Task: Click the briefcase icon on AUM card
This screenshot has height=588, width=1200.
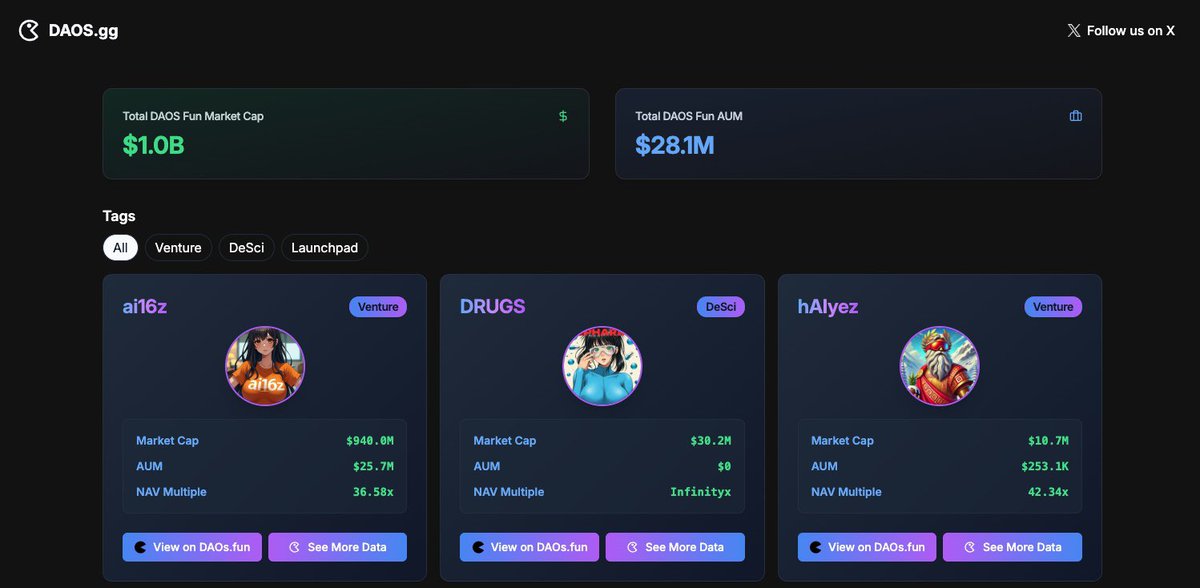Action: click(1075, 115)
